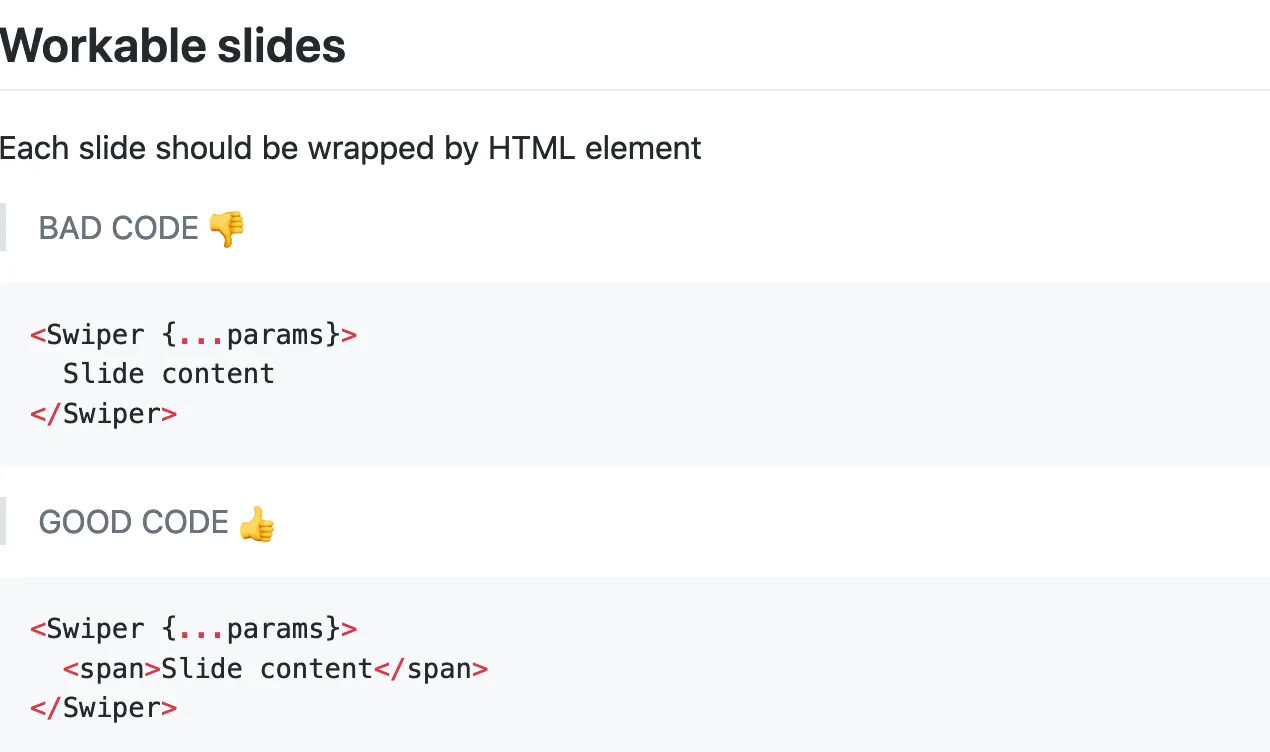This screenshot has width=1270, height=752.
Task: Click the opening span tag in good code
Action: tap(111, 669)
